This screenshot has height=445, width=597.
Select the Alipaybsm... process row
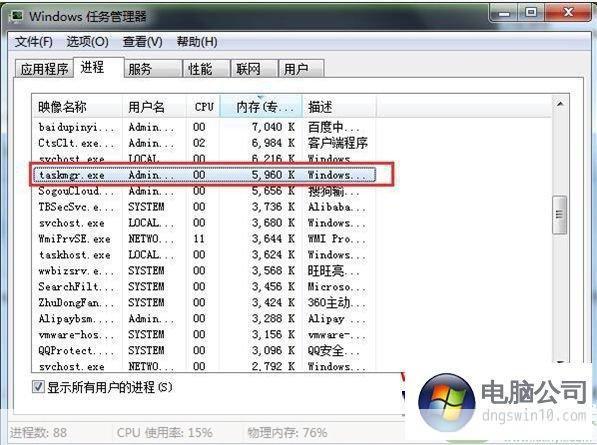pyautogui.click(x=204, y=319)
